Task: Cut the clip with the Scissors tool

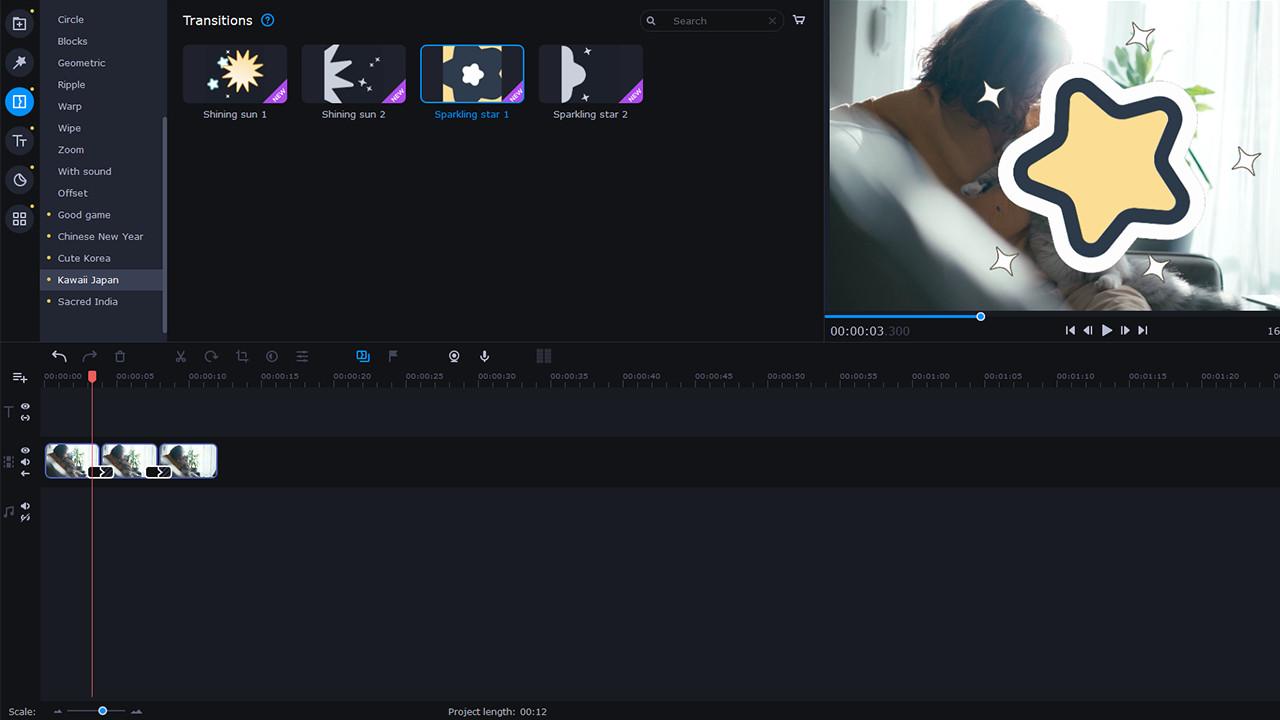Action: click(181, 356)
